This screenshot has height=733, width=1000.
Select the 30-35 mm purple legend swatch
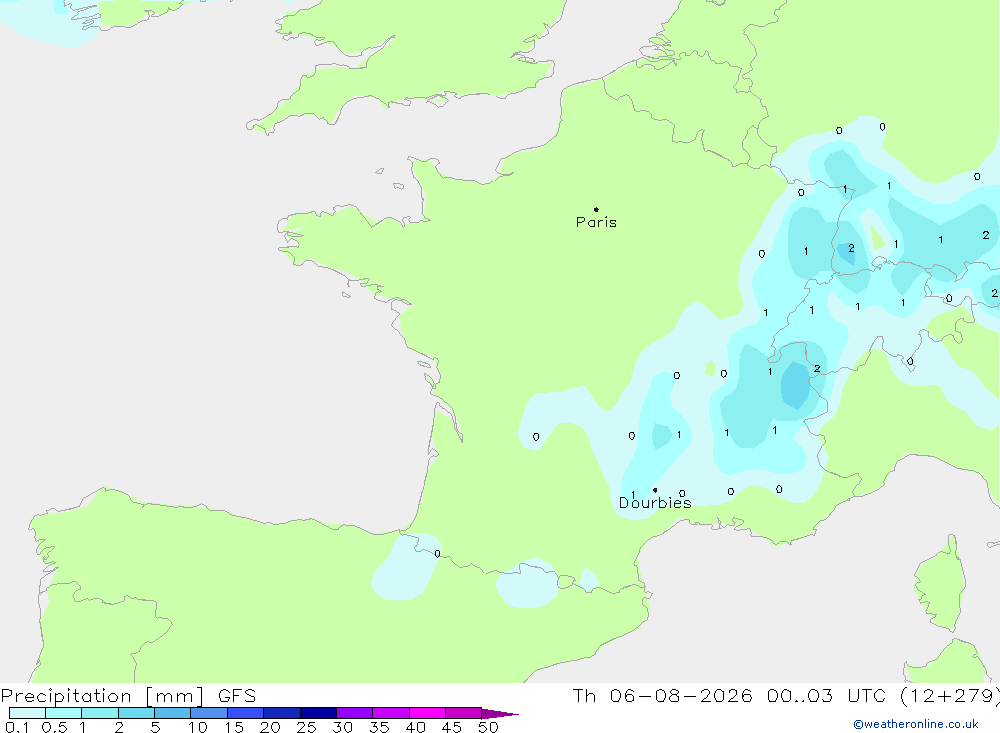pyautogui.click(x=355, y=713)
